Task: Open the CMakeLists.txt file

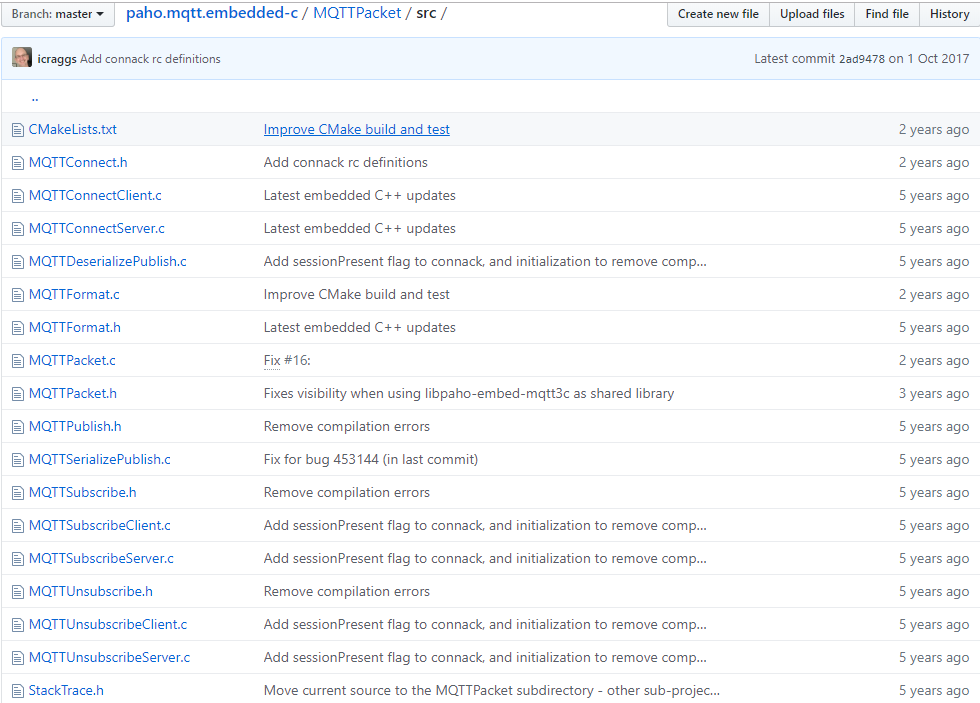Action: coord(72,129)
